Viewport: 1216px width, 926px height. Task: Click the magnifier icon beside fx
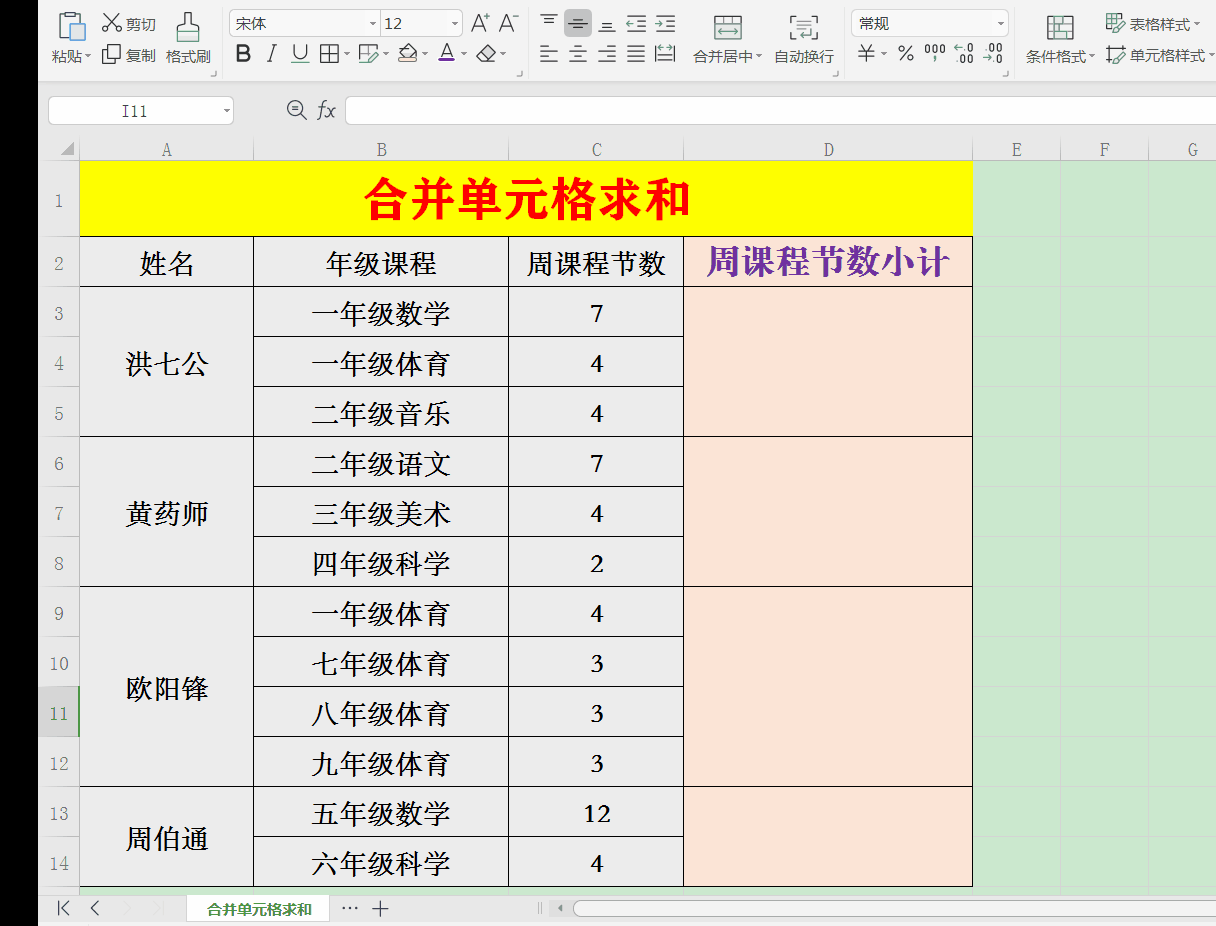point(296,110)
